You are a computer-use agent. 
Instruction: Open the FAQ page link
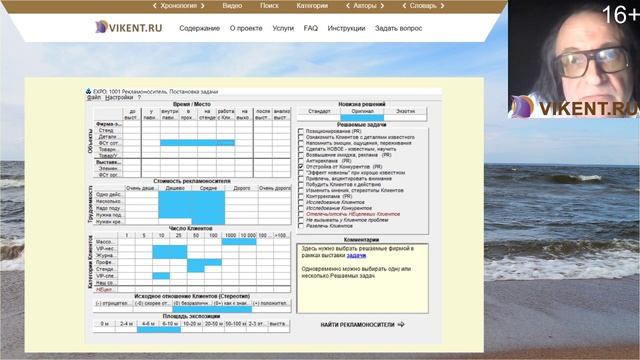(x=311, y=28)
